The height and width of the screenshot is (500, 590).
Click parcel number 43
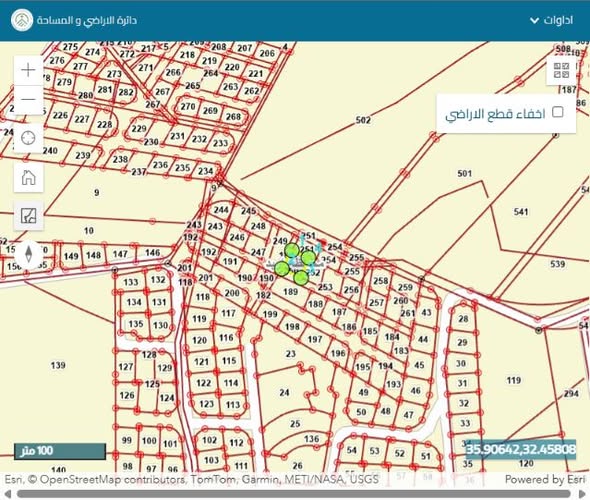click(x=426, y=312)
